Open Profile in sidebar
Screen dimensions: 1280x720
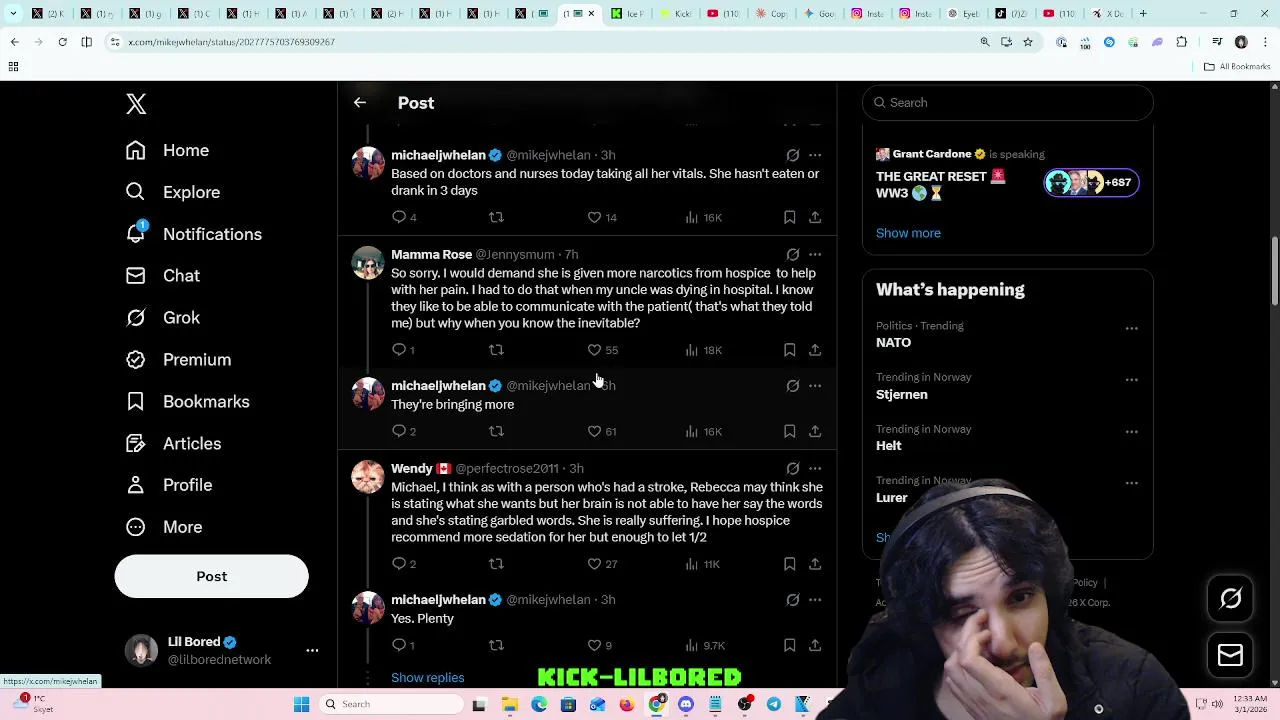(169, 485)
